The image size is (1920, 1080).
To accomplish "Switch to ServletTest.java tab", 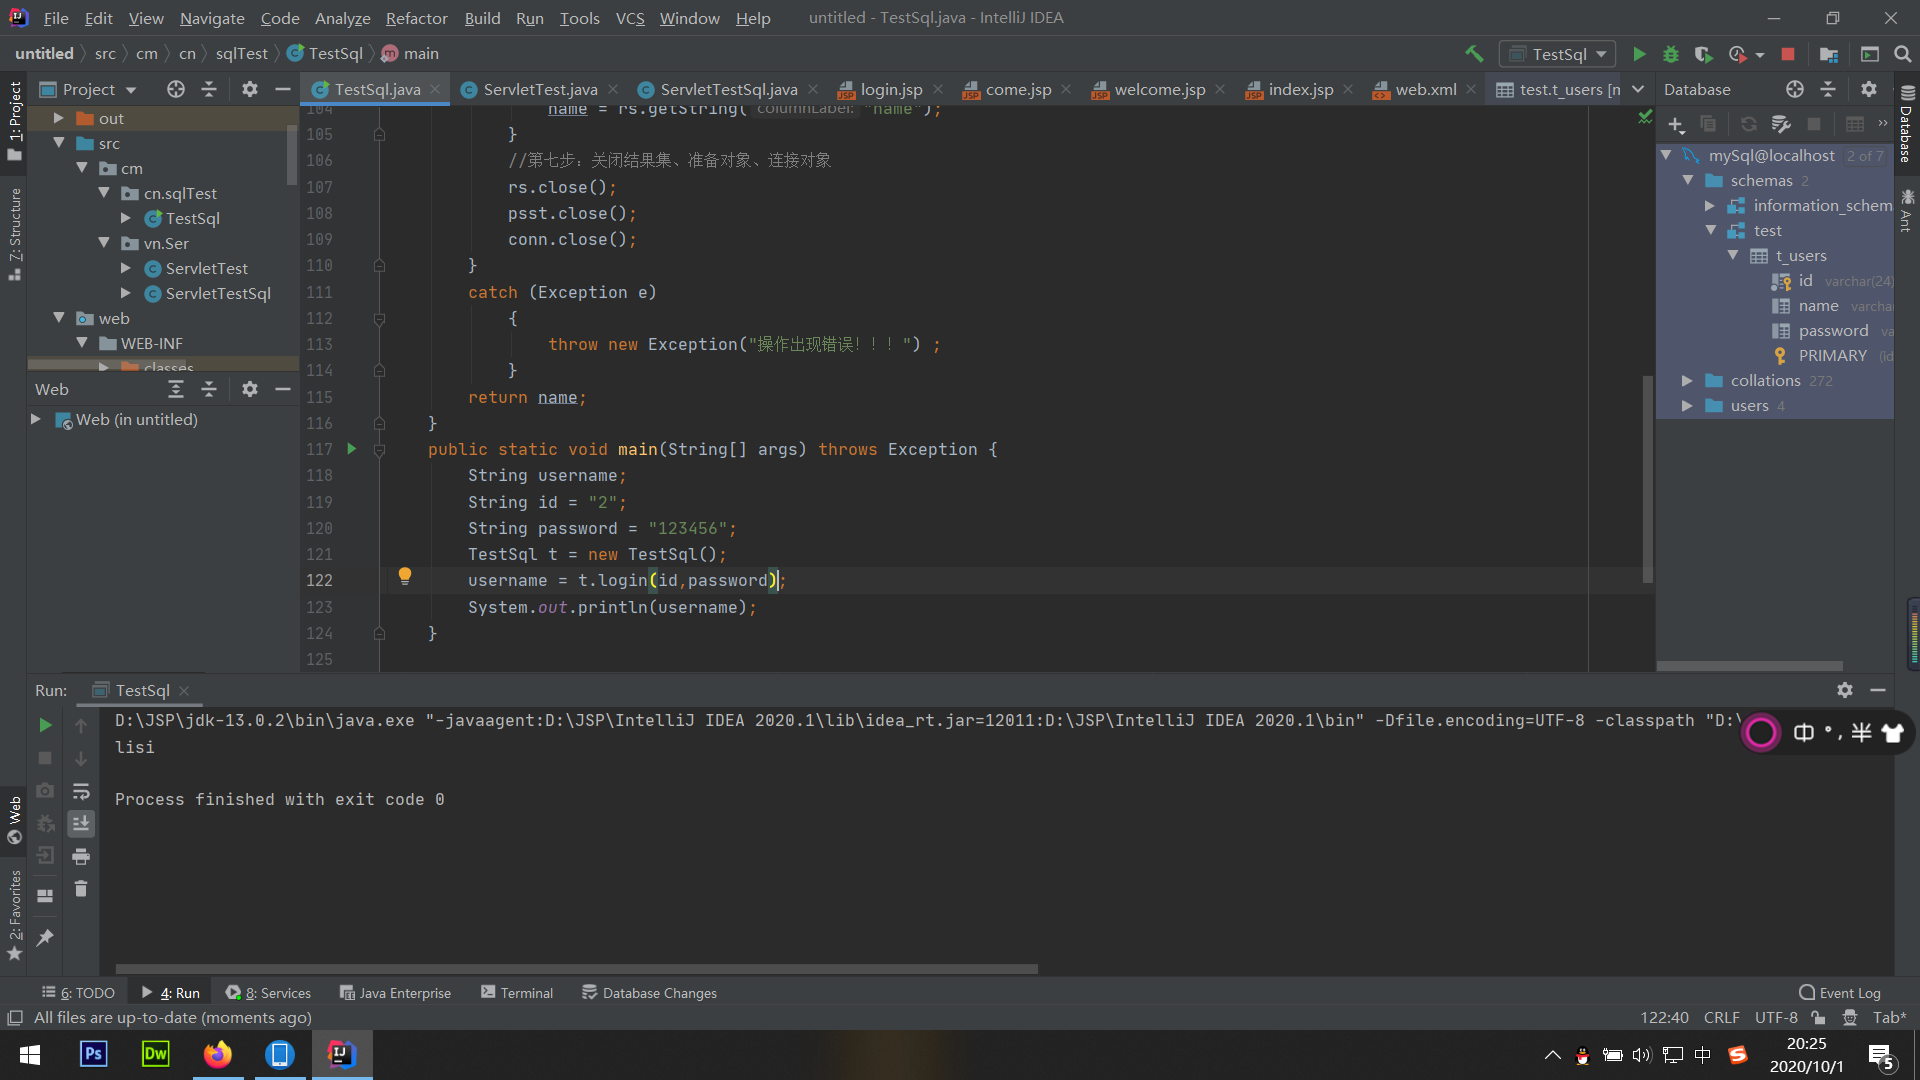I will coord(540,89).
